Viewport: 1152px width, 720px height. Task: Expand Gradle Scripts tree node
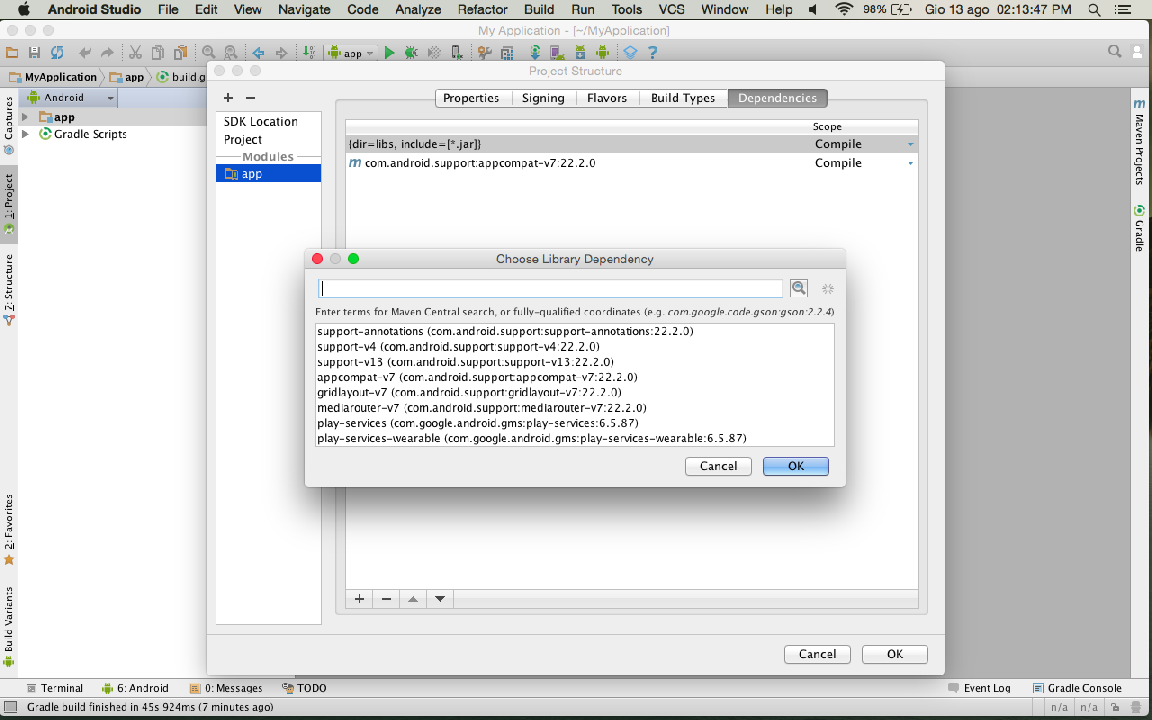pyautogui.click(x=25, y=134)
